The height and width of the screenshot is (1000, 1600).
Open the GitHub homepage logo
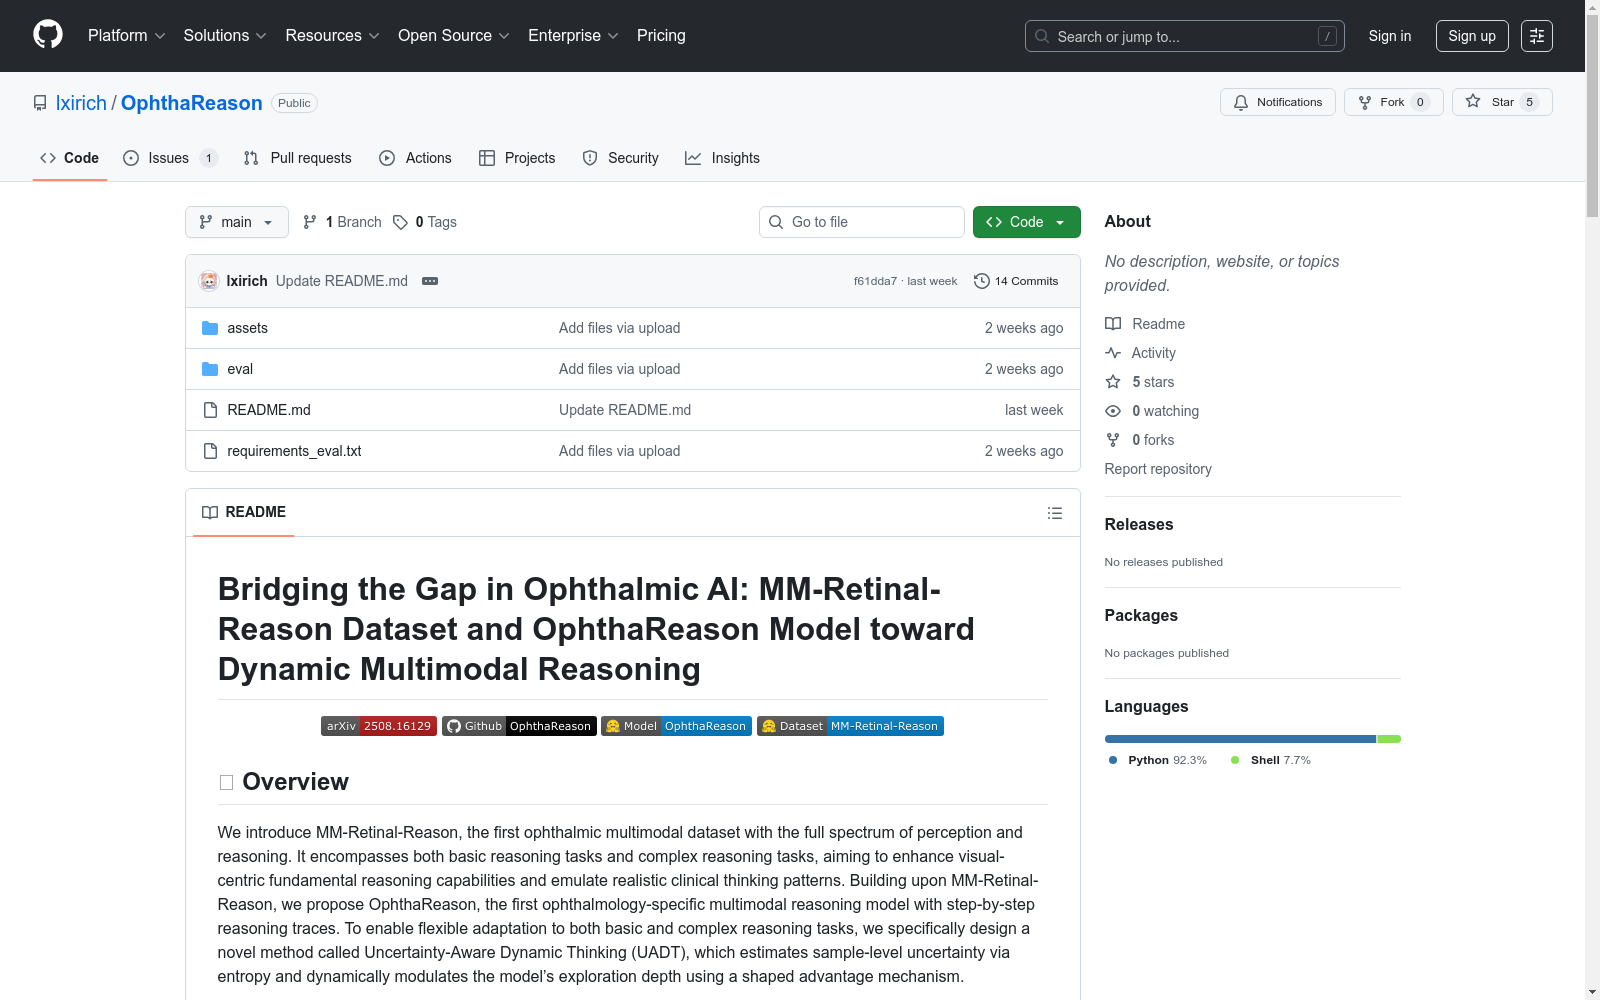[x=48, y=35]
